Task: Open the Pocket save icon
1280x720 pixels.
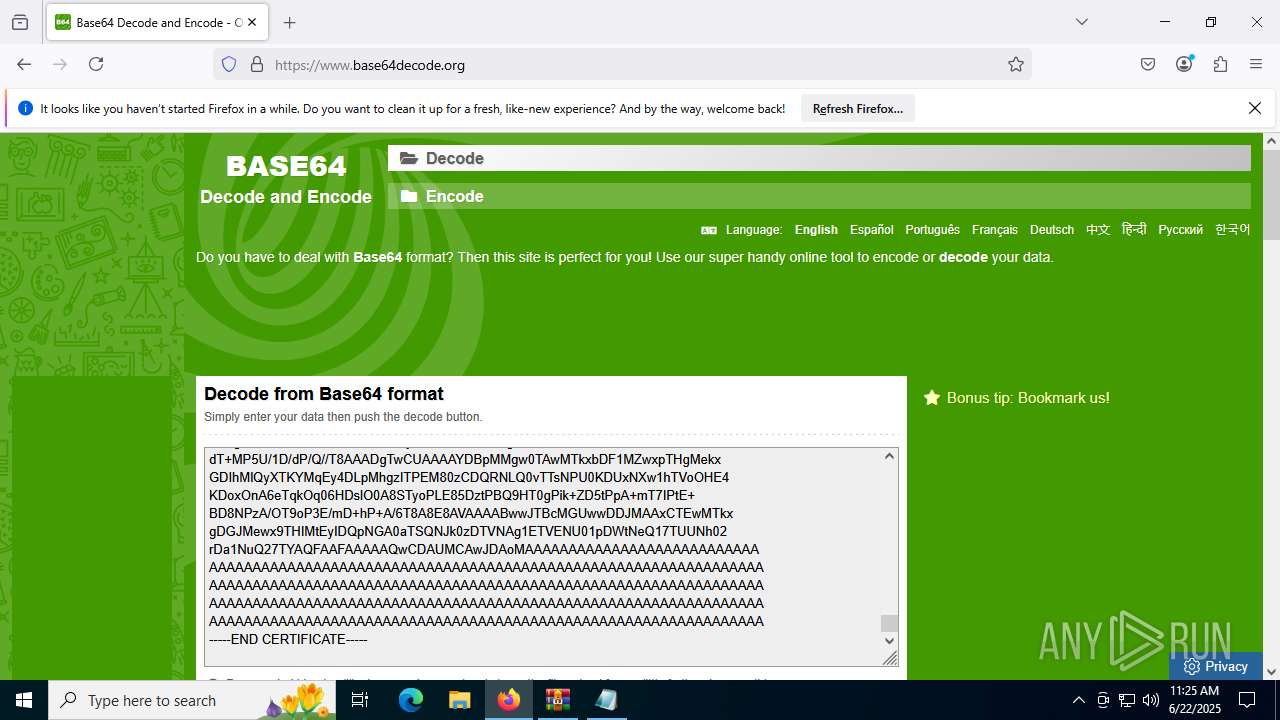Action: (1148, 64)
